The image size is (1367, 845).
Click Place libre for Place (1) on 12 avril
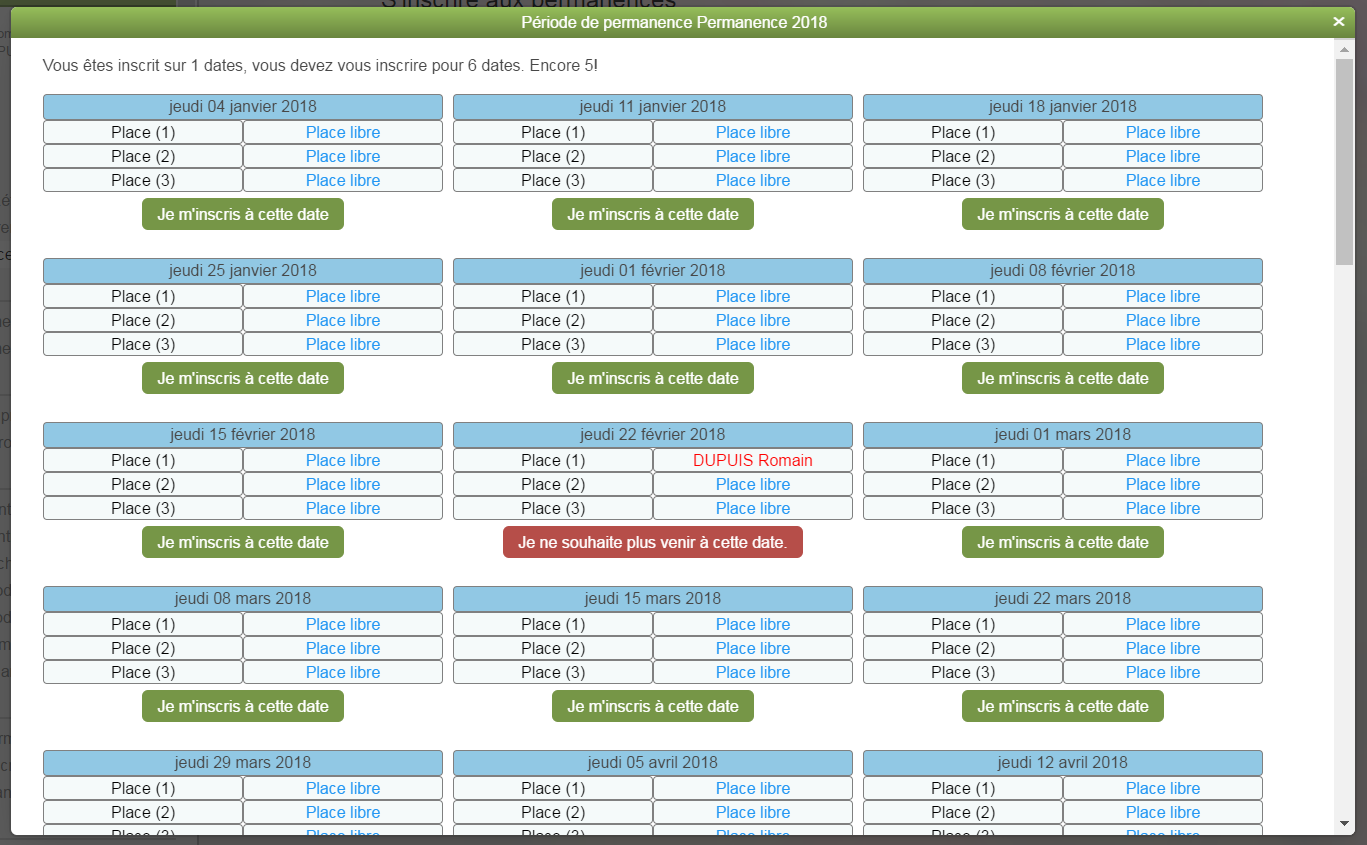1163,788
